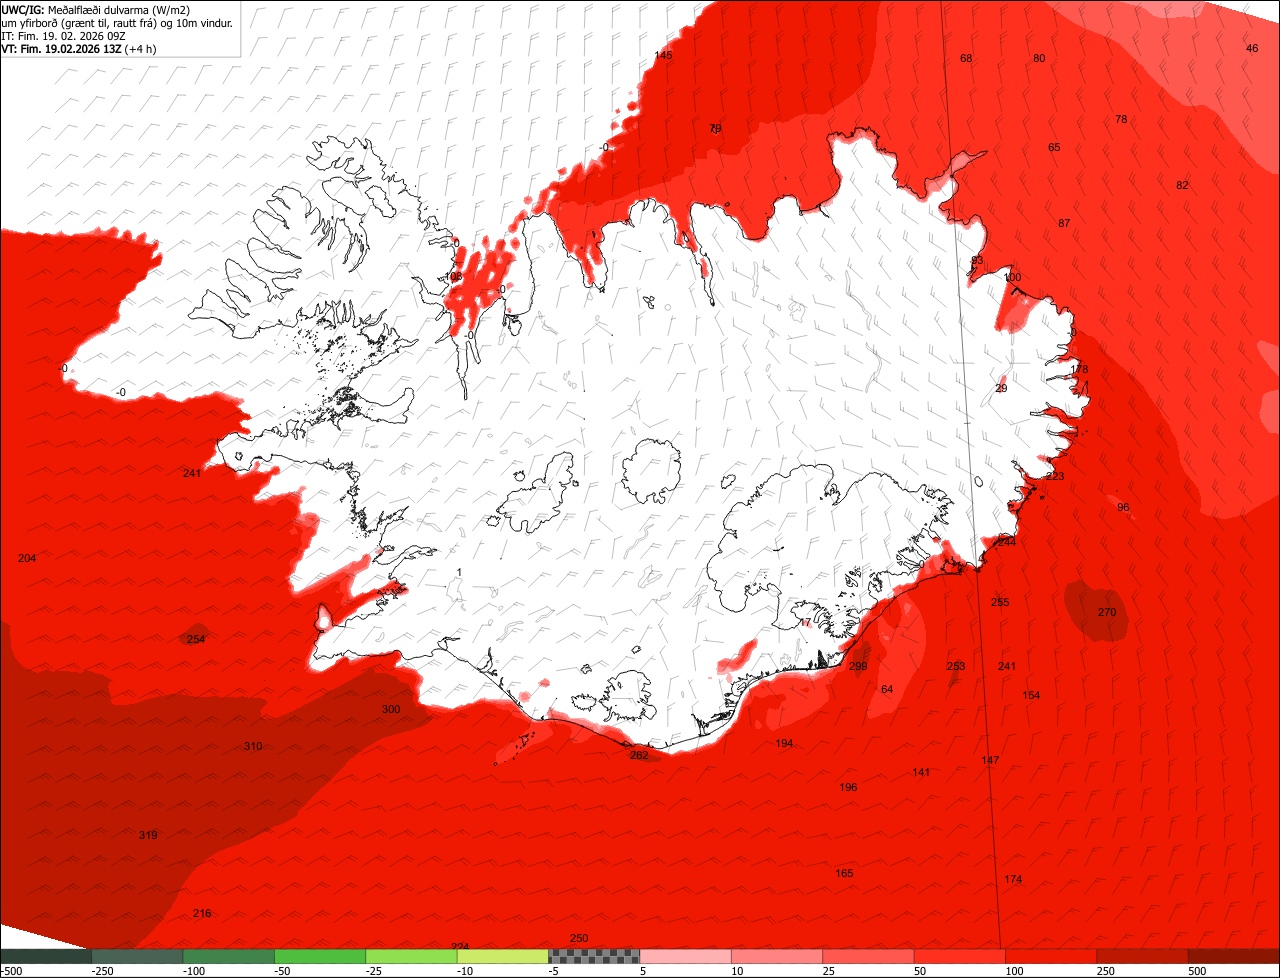Click the legend label '-10'
This screenshot has height=978, width=1280.
pyautogui.click(x=467, y=971)
